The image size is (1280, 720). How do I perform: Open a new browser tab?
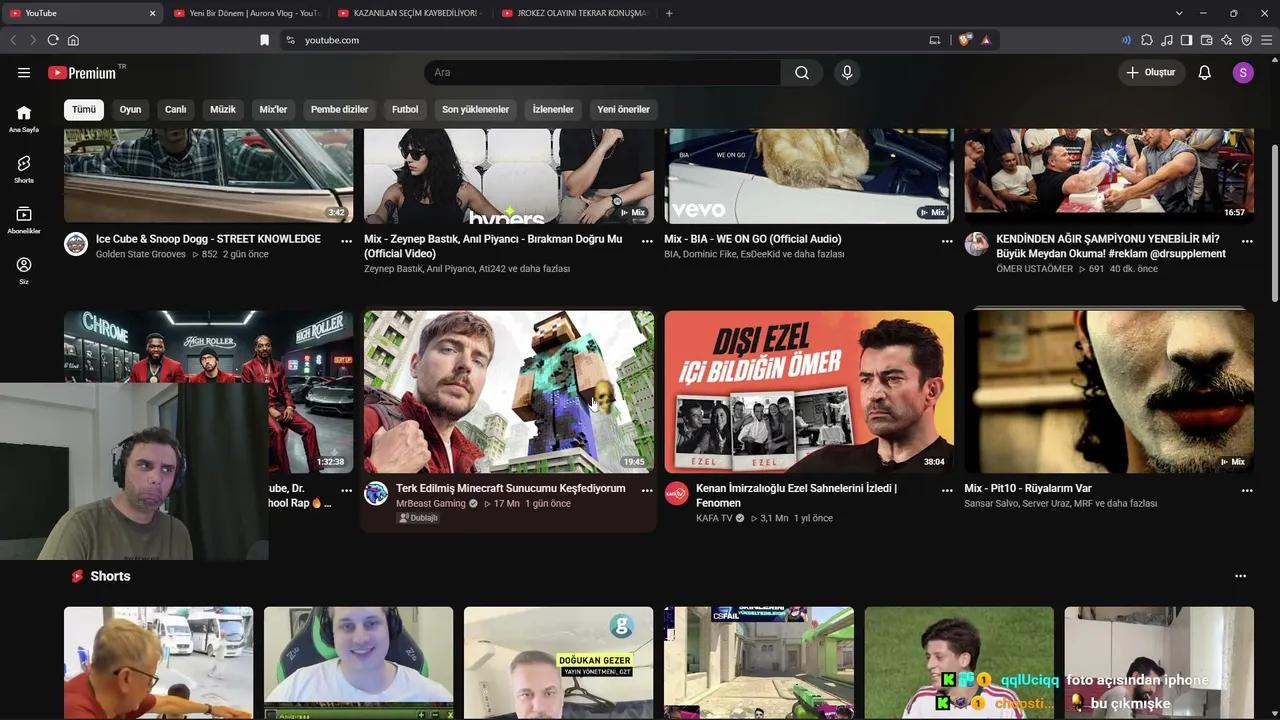(x=669, y=13)
